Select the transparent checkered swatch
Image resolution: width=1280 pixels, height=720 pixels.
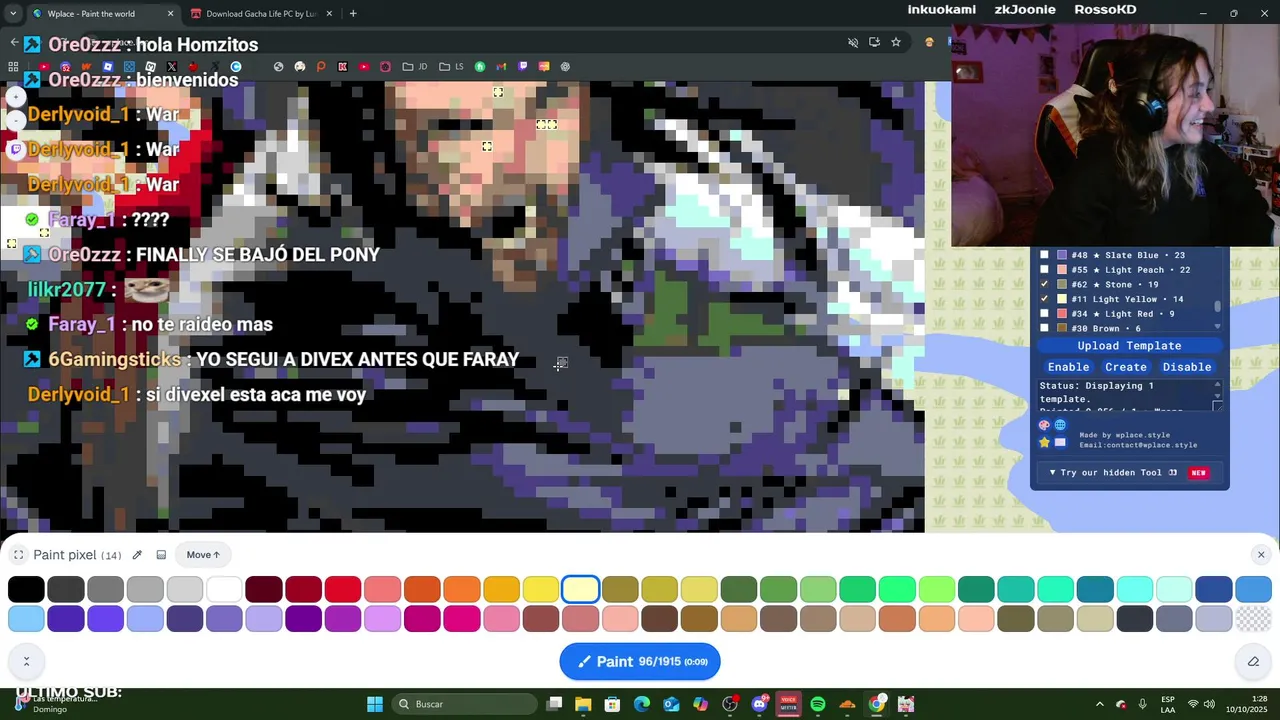tap(1253, 619)
